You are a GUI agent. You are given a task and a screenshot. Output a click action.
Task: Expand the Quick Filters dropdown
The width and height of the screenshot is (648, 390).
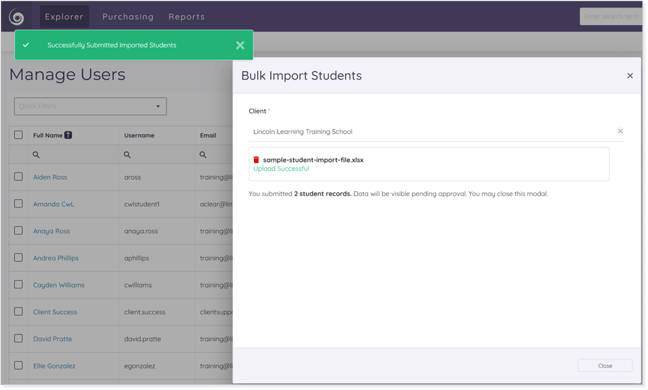(90, 106)
